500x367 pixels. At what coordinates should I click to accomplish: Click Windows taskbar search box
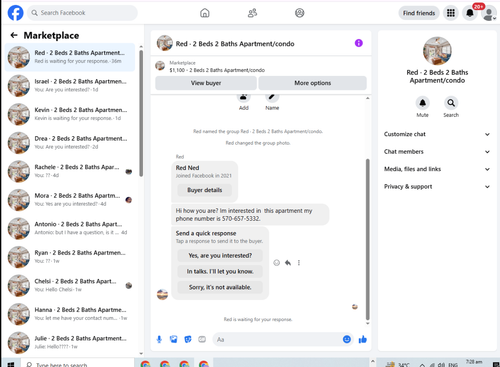tap(78, 364)
